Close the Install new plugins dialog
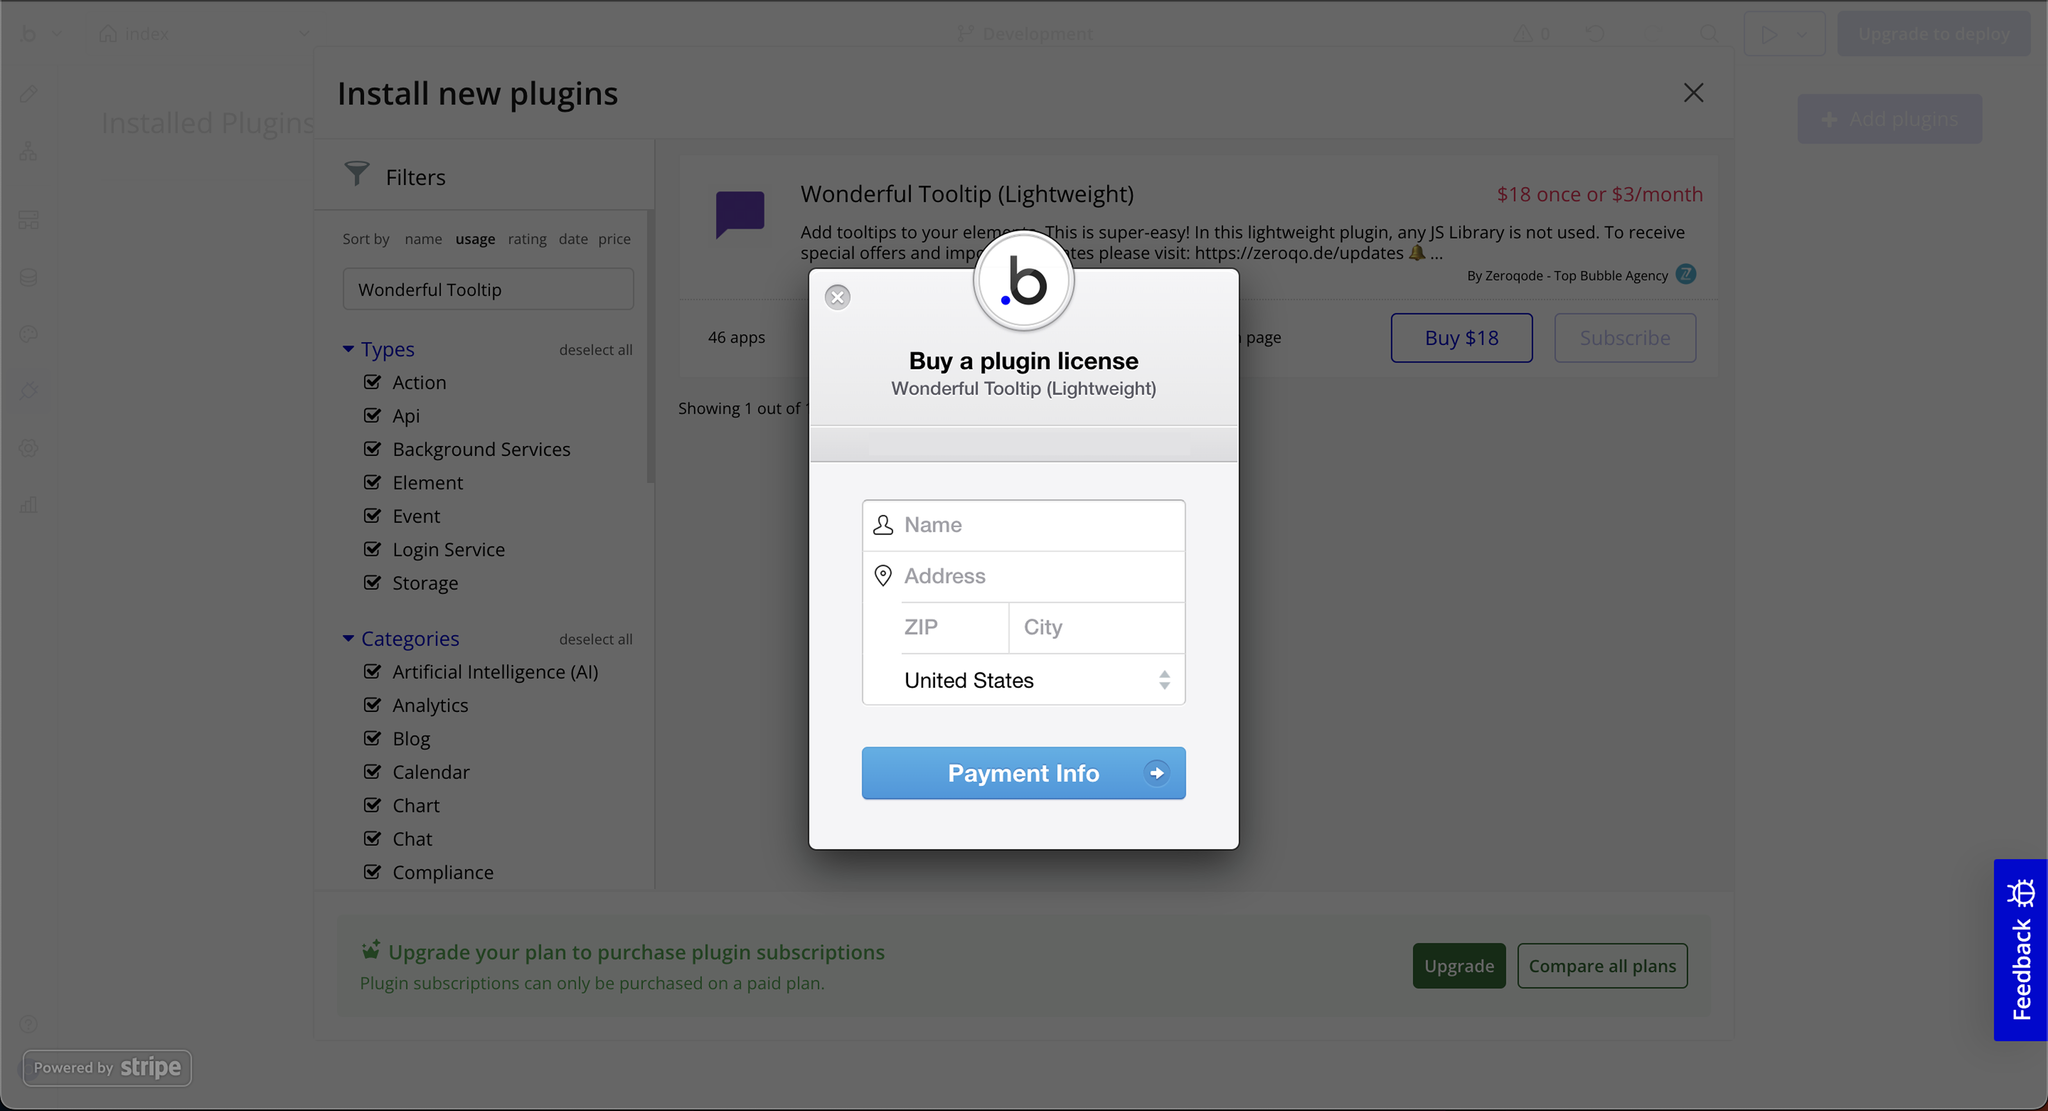 1693,93
